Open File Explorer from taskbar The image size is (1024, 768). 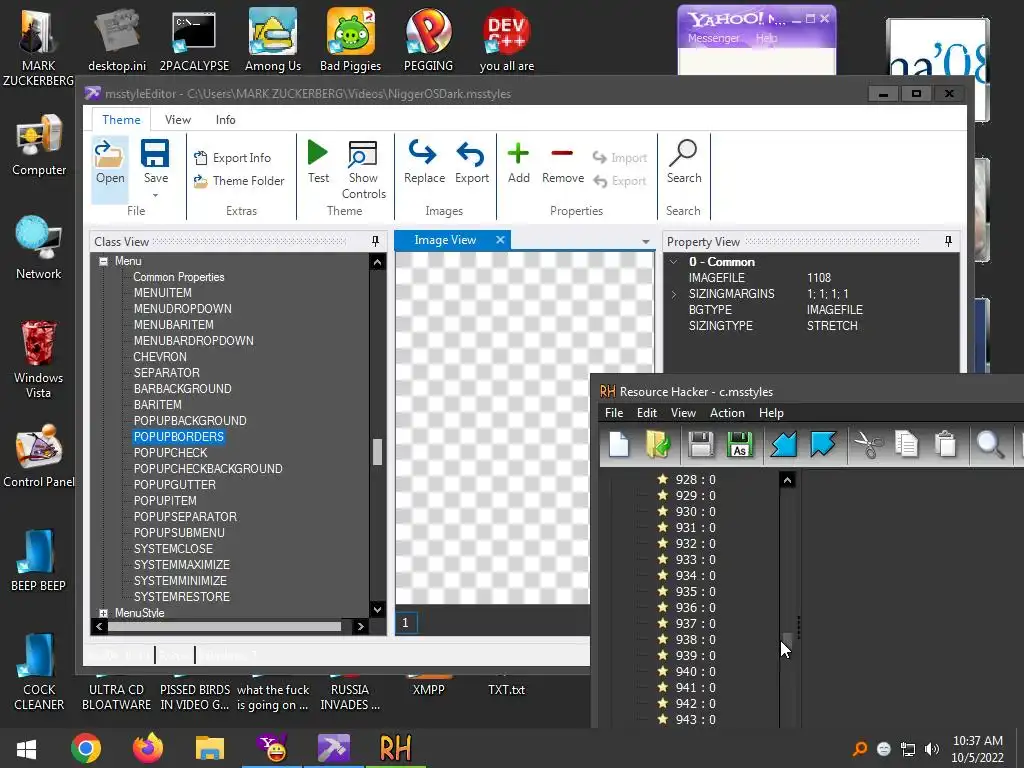(210, 748)
